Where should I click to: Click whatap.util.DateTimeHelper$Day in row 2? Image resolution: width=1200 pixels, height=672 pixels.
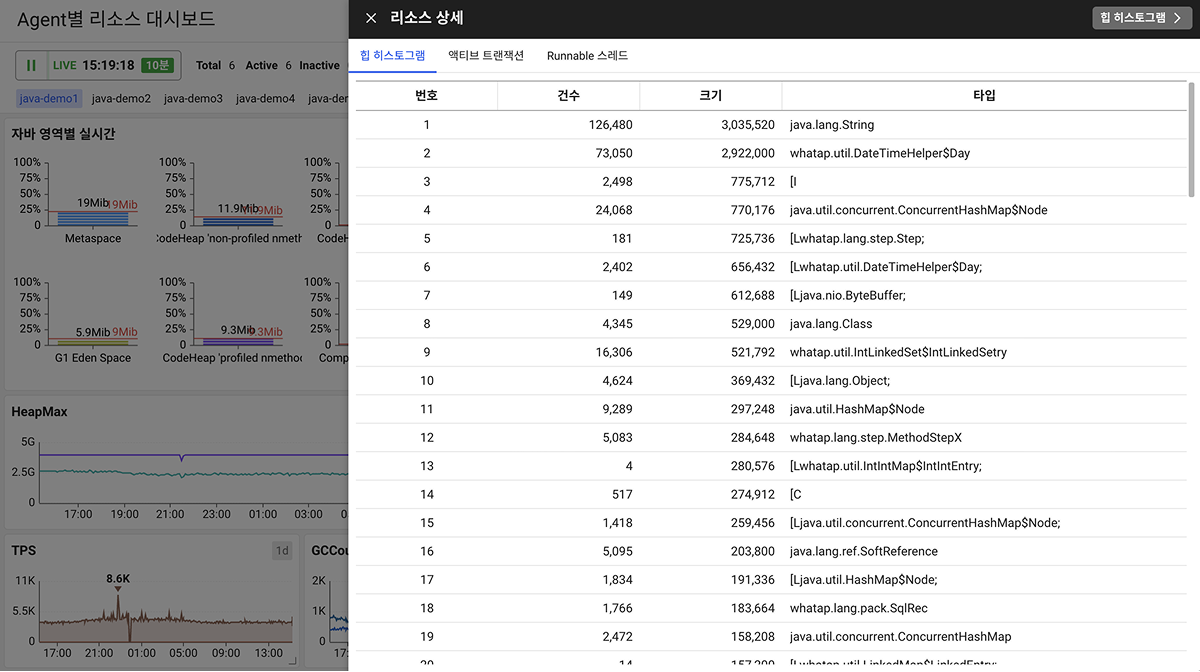click(880, 153)
